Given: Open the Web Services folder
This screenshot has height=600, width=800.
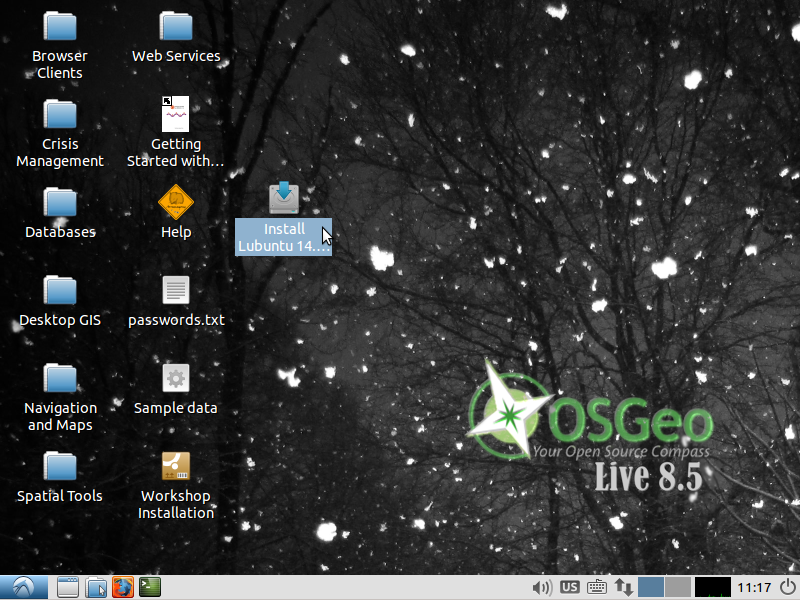Looking at the screenshot, I should pos(176,27).
